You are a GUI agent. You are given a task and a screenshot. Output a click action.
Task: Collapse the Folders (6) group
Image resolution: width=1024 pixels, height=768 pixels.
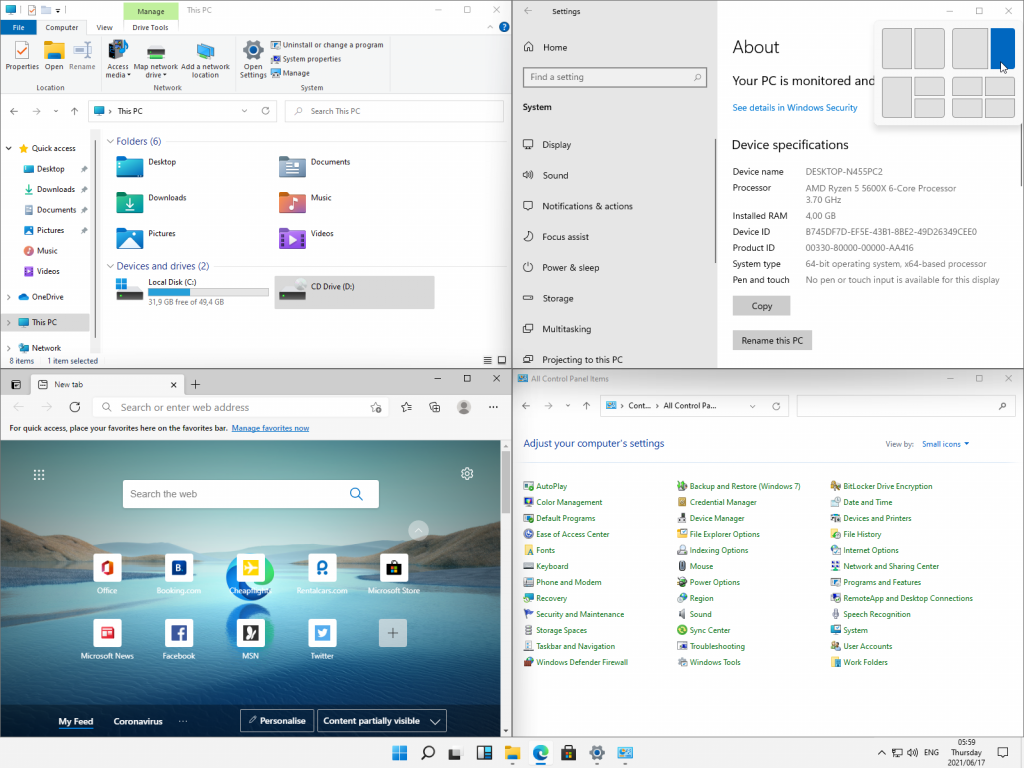[x=110, y=142]
